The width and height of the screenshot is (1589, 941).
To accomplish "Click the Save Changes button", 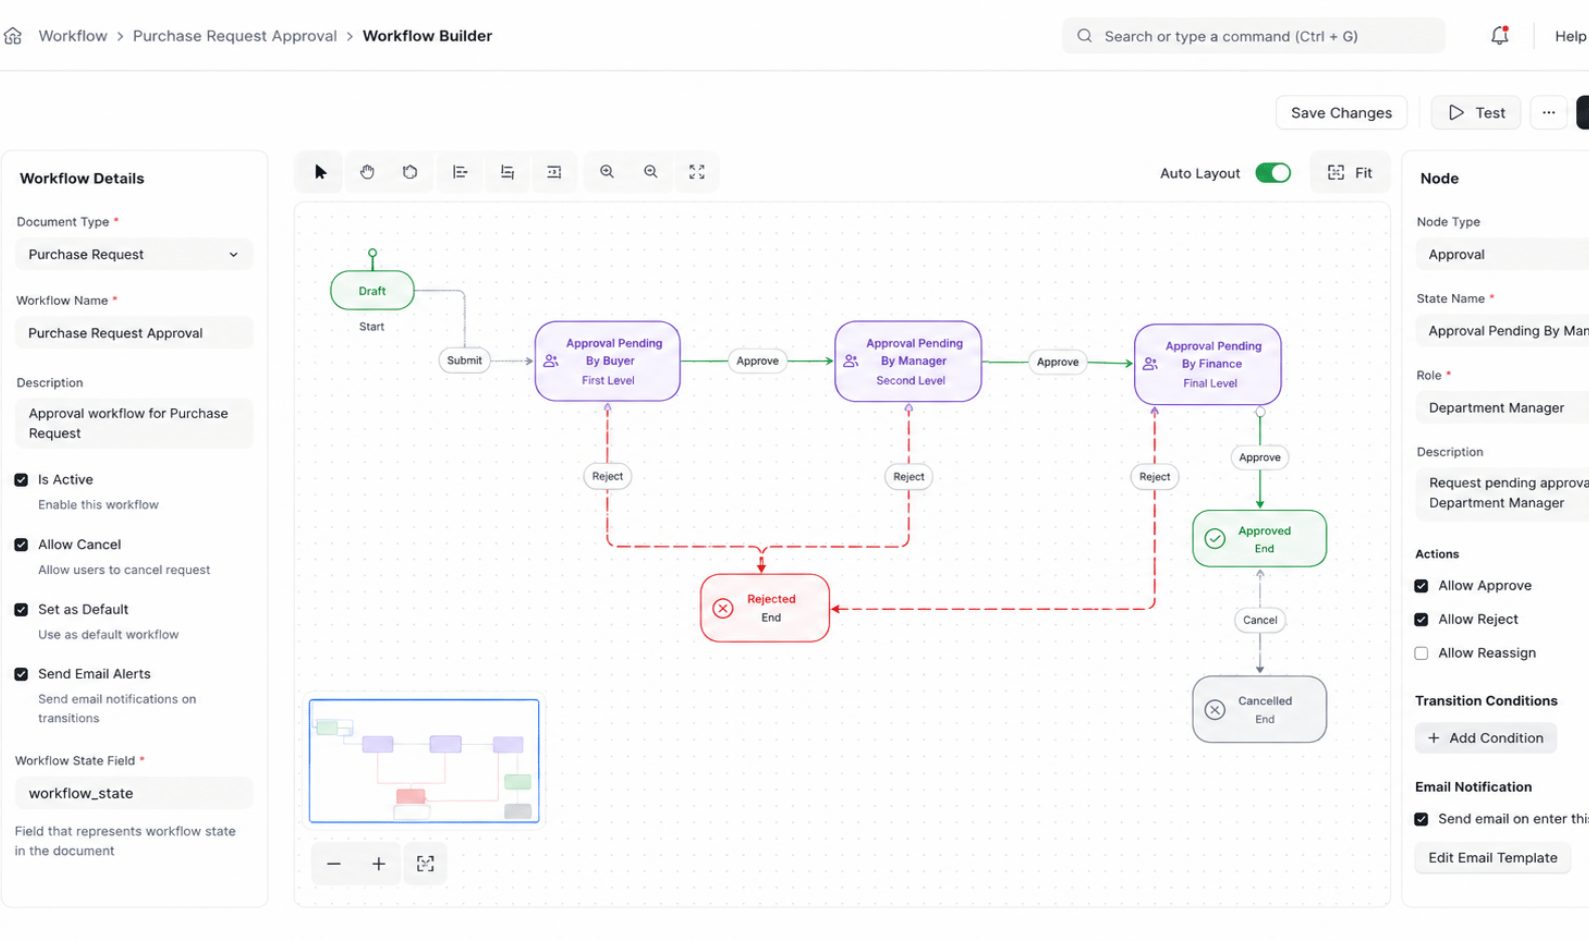I will click(1341, 113).
